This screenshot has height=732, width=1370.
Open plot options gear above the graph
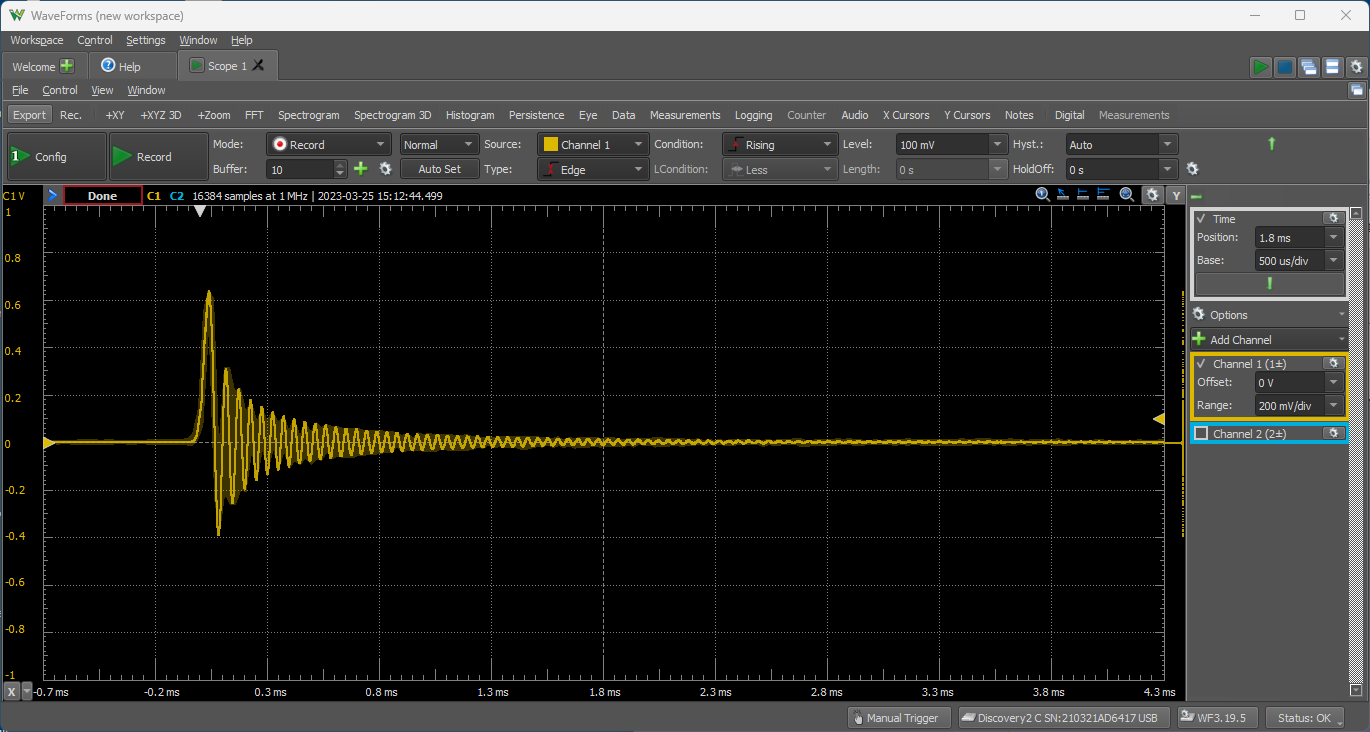click(1152, 195)
